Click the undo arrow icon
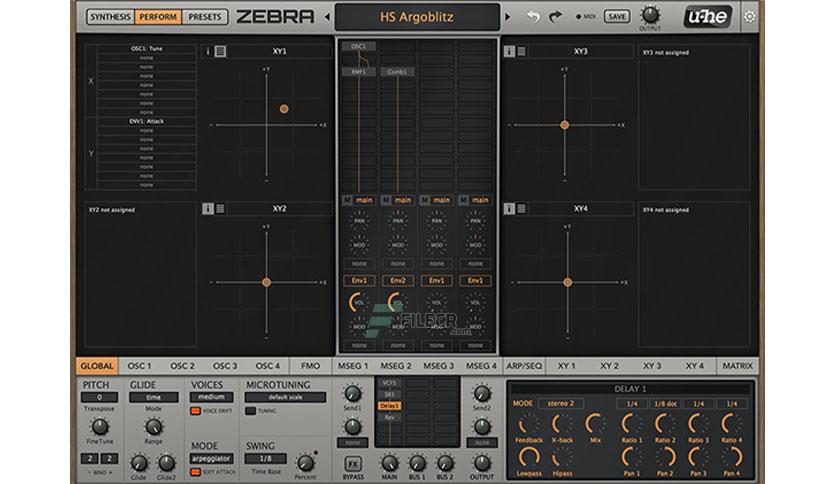 [x=533, y=17]
